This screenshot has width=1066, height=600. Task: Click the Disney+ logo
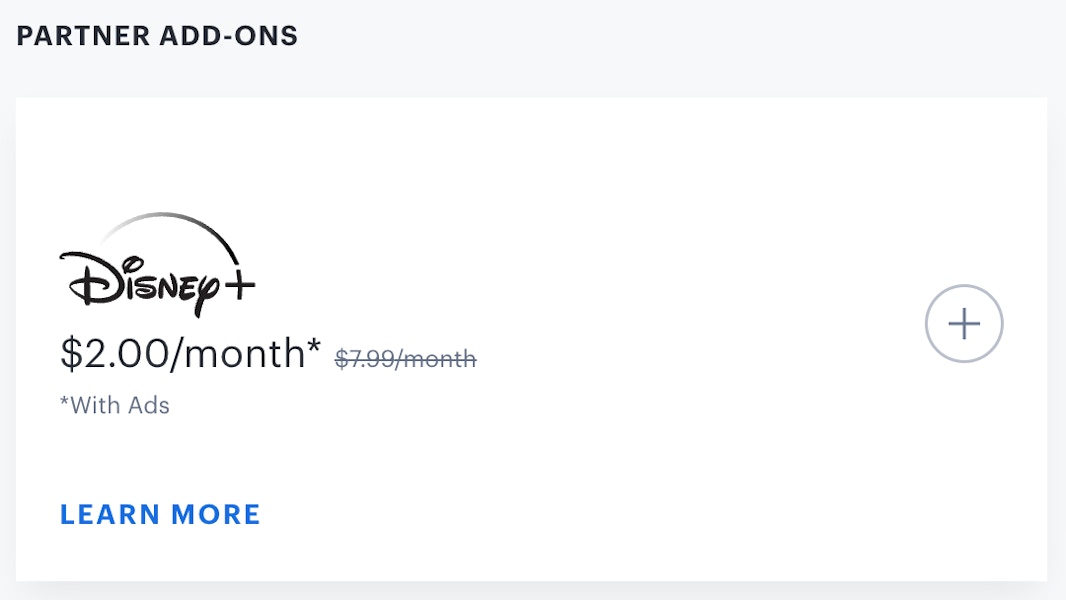[157, 265]
